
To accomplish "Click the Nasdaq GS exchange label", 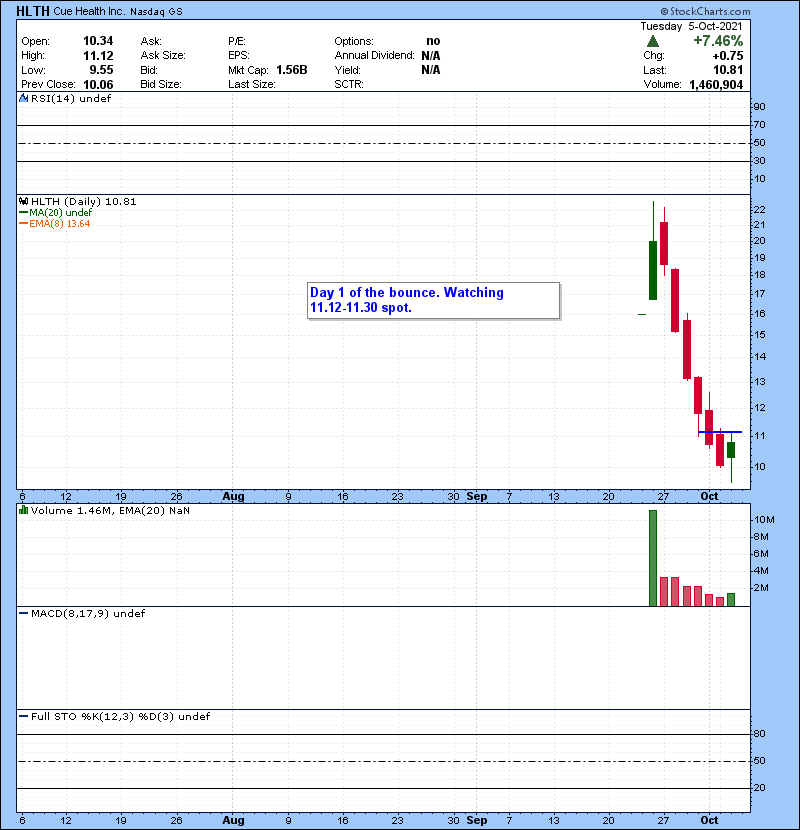I will coord(156,12).
